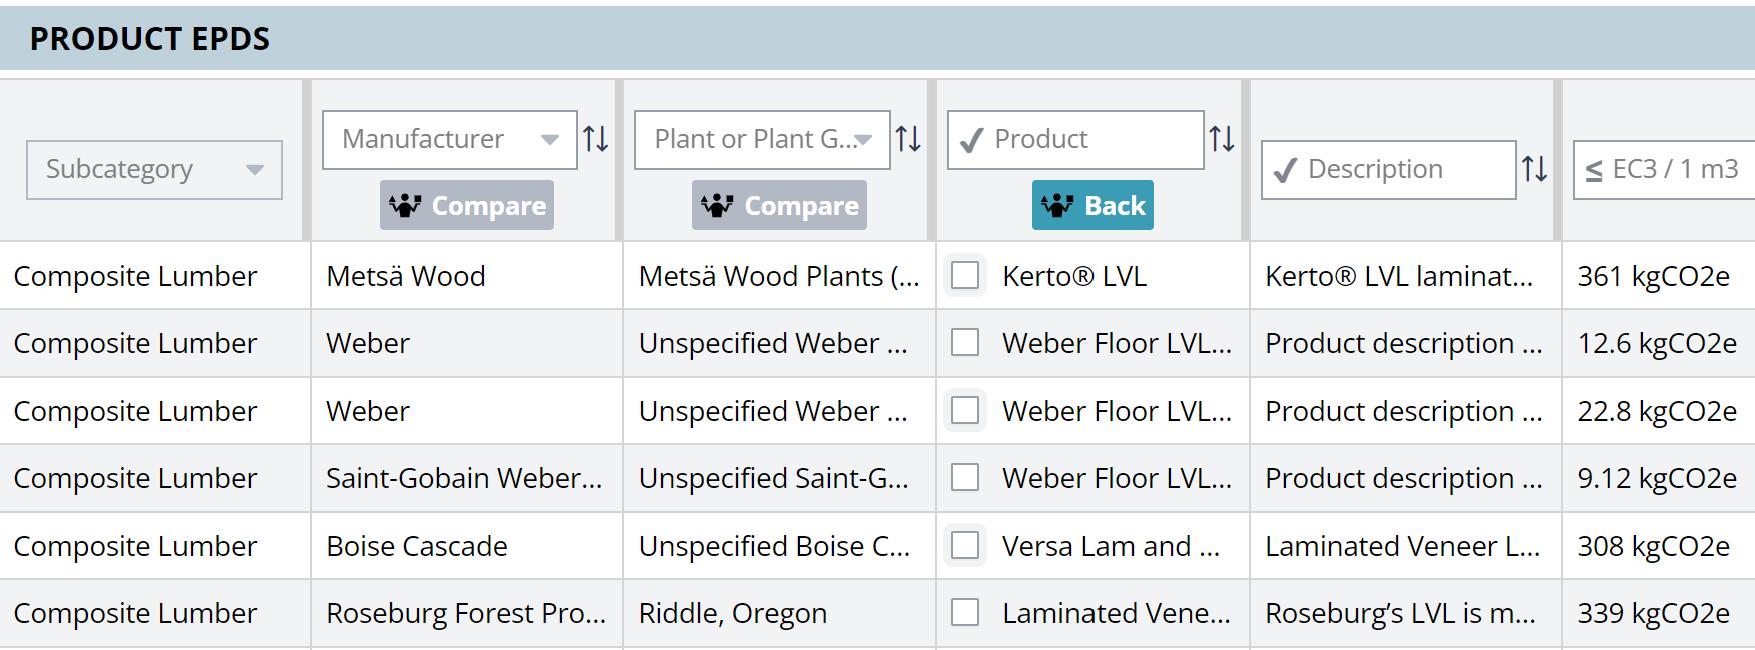This screenshot has width=1755, height=650.
Task: Tick the Laminated Veneer Roseburg checkbox
Action: 965,612
